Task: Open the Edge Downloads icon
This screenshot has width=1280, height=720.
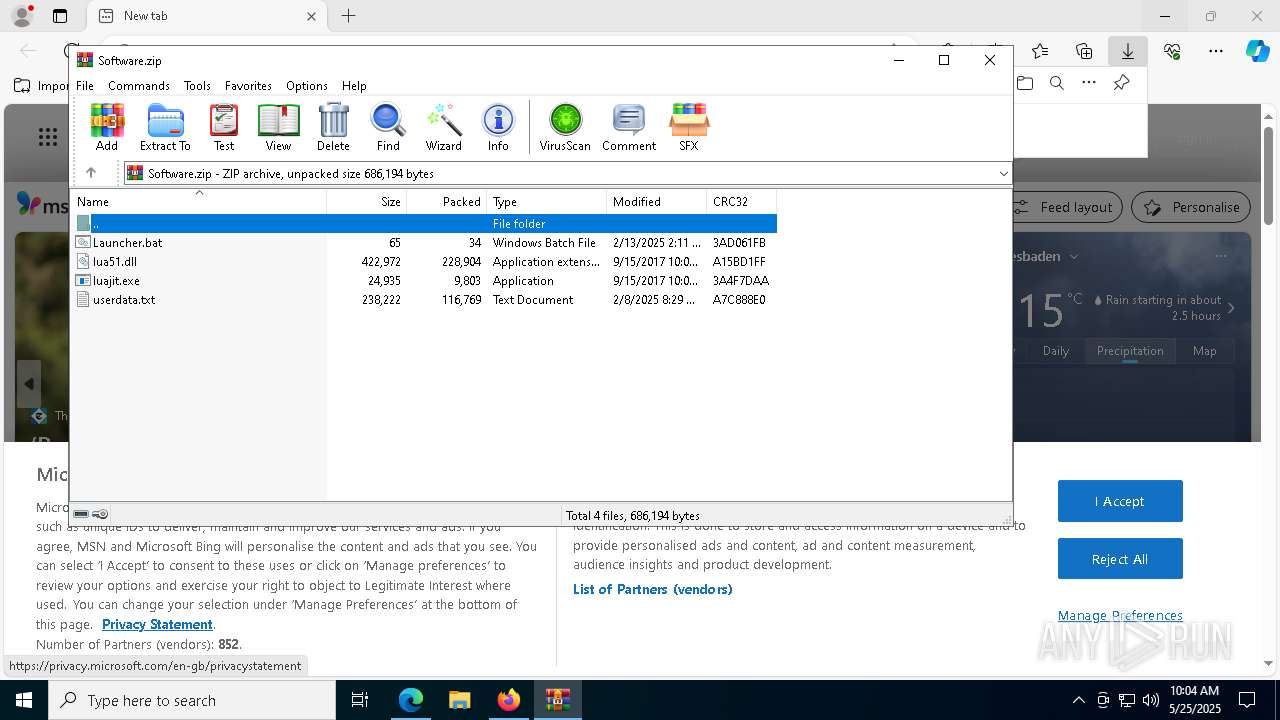Action: pyautogui.click(x=1127, y=51)
